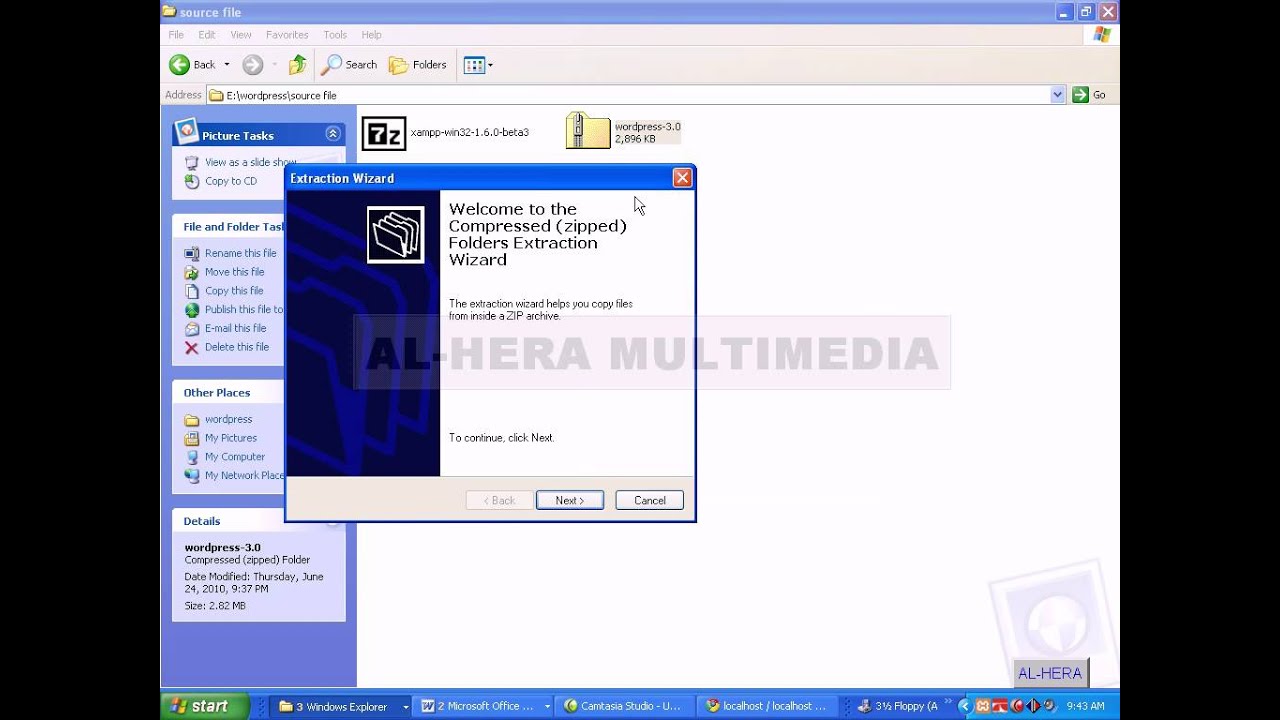Click the e-mail envelope icon in sidebar

192,328
